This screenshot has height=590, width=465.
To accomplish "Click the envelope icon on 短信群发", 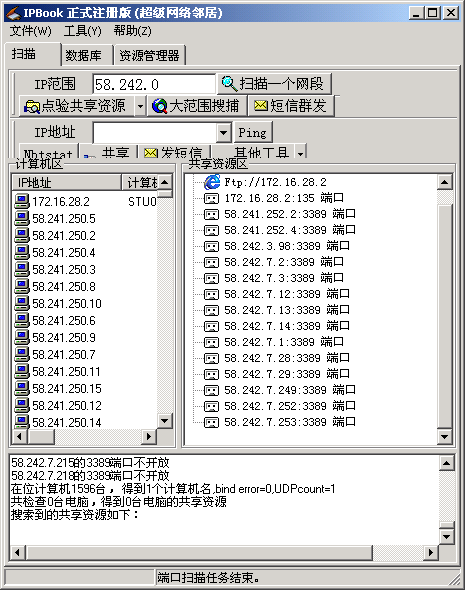I will pyautogui.click(x=261, y=105).
